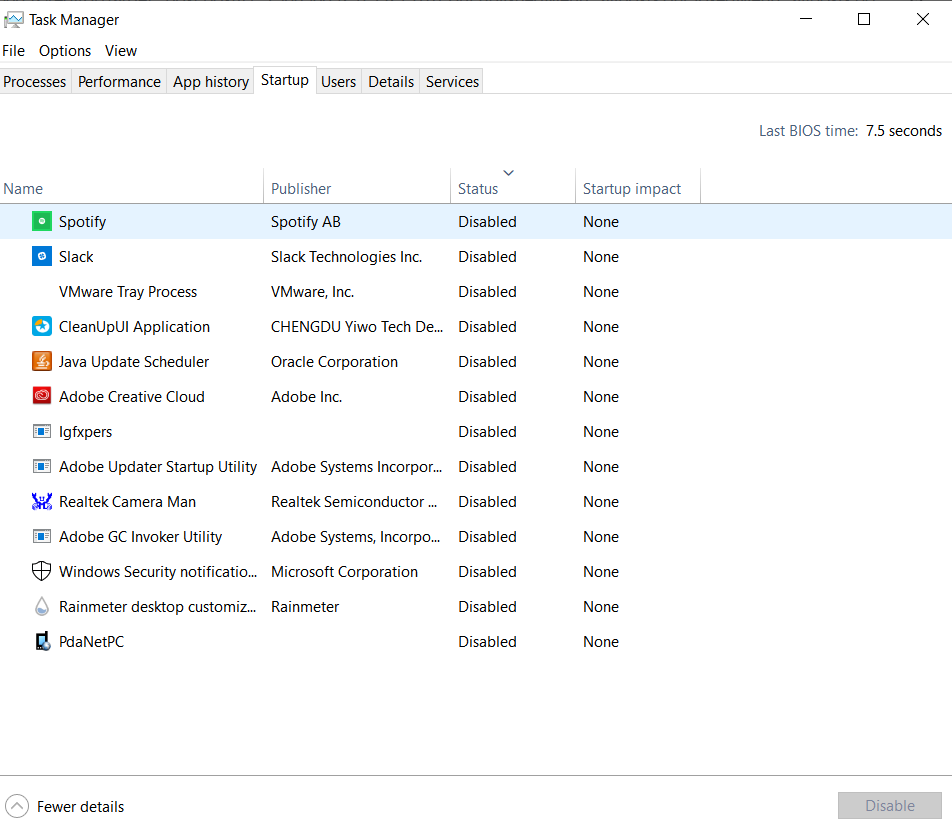Click the Java Update Scheduler icon

pos(41,362)
